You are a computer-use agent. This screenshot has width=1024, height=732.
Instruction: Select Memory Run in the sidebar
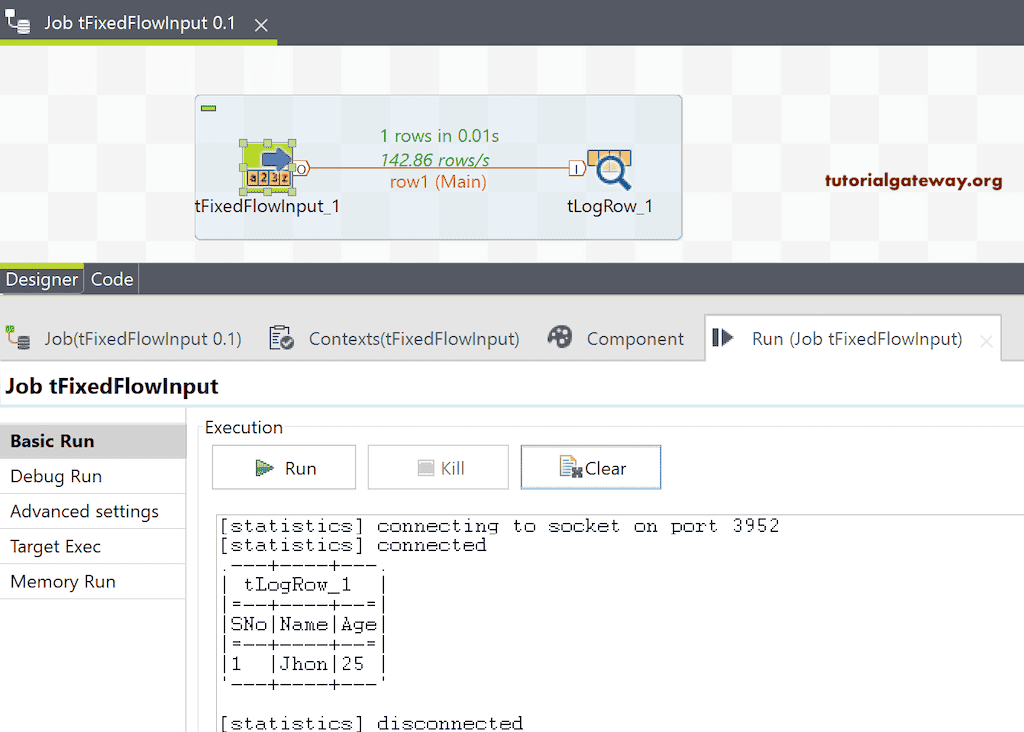(x=62, y=581)
